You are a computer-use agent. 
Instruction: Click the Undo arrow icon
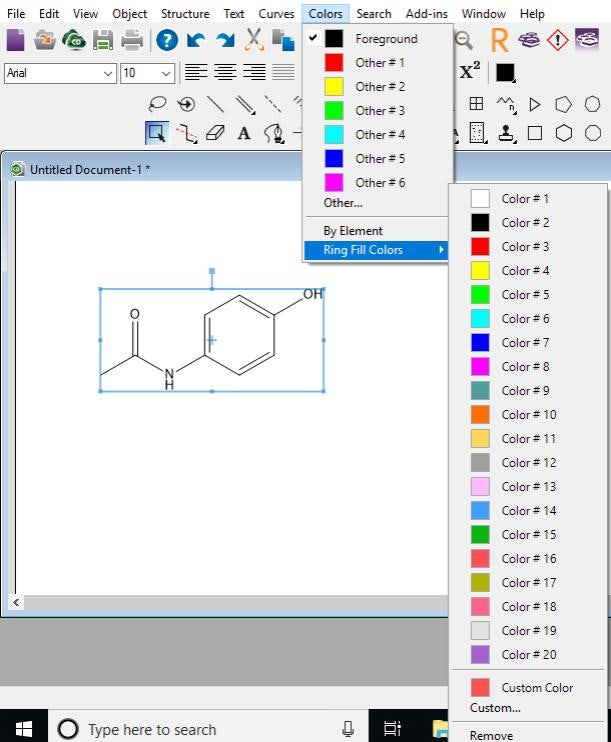195,40
